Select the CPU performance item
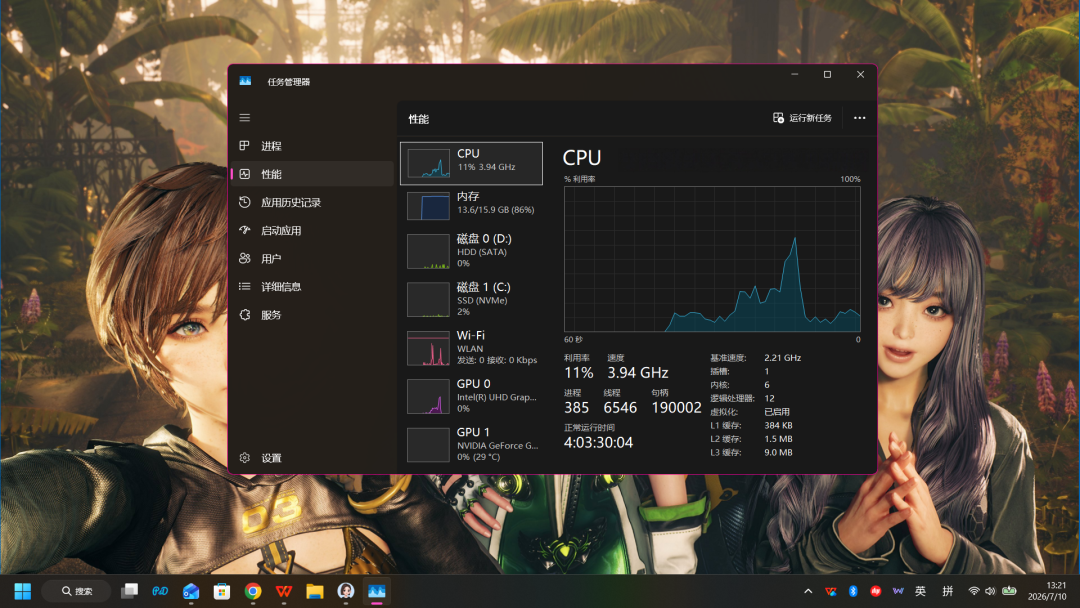 click(471, 163)
